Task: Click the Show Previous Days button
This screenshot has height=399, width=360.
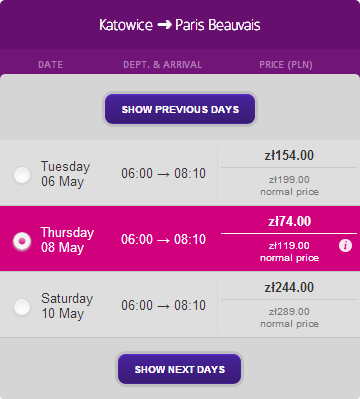Action: point(180,109)
